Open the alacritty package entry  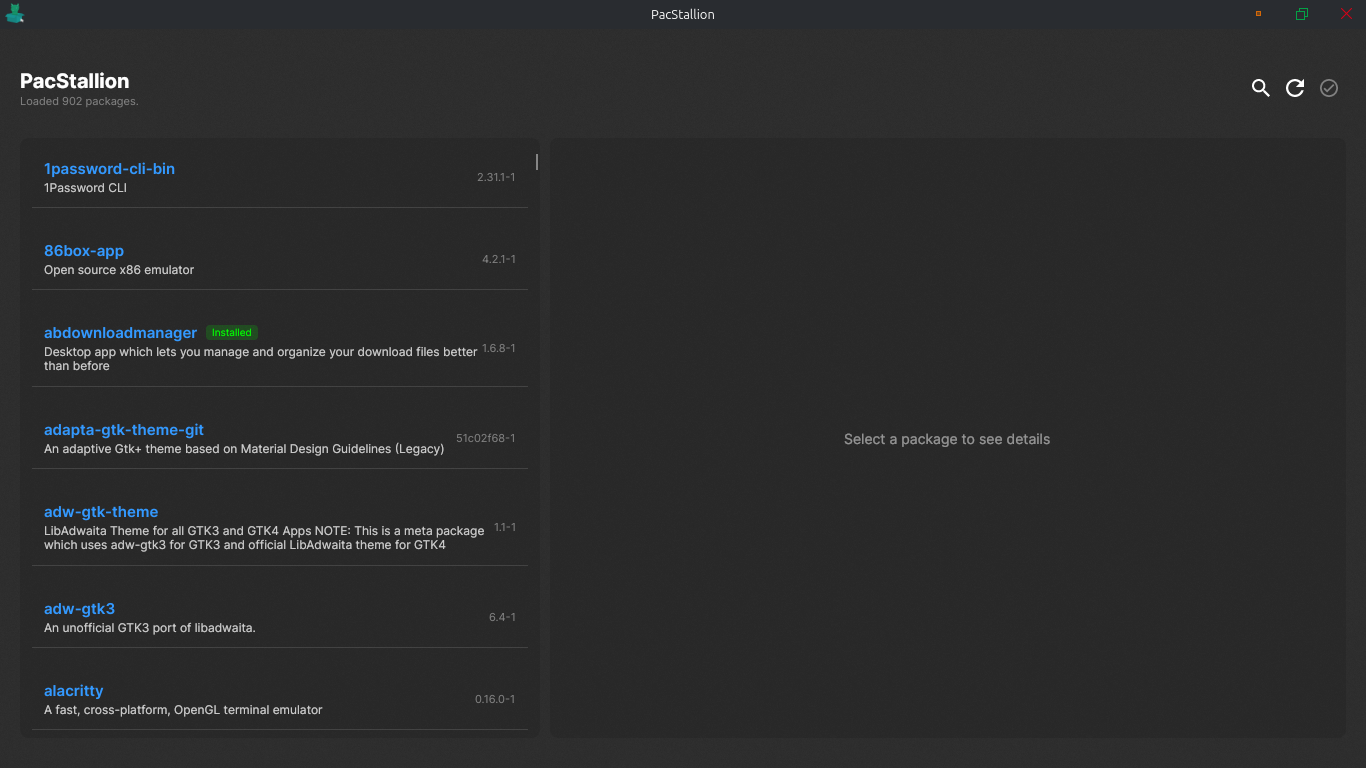click(280, 699)
